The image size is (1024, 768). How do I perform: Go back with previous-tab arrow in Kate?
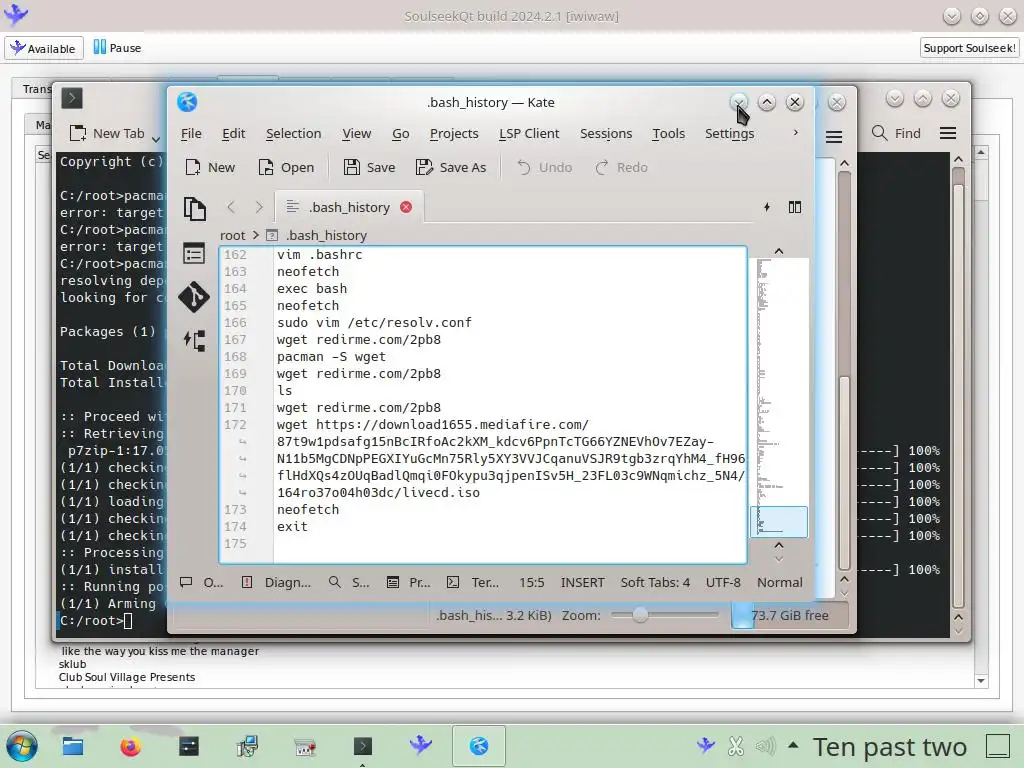click(x=231, y=207)
